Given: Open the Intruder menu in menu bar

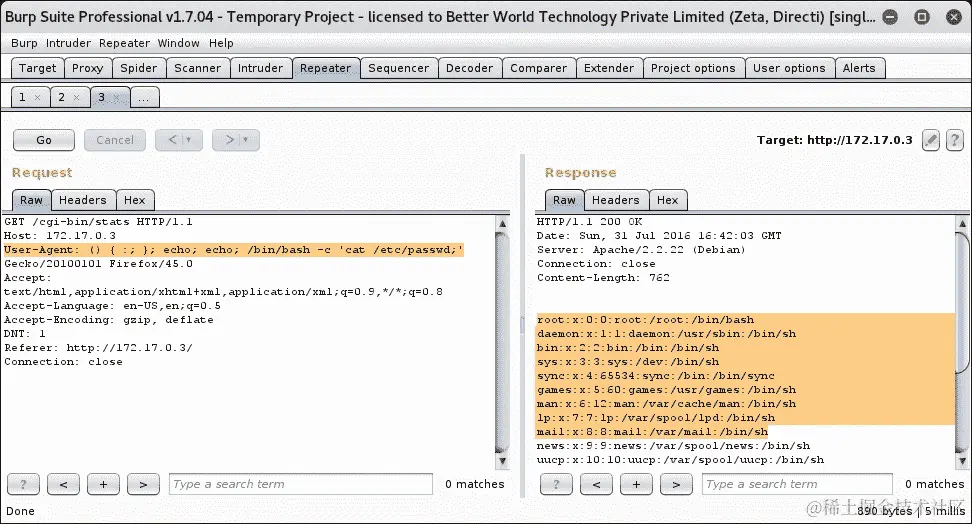Looking at the screenshot, I should [x=68, y=43].
